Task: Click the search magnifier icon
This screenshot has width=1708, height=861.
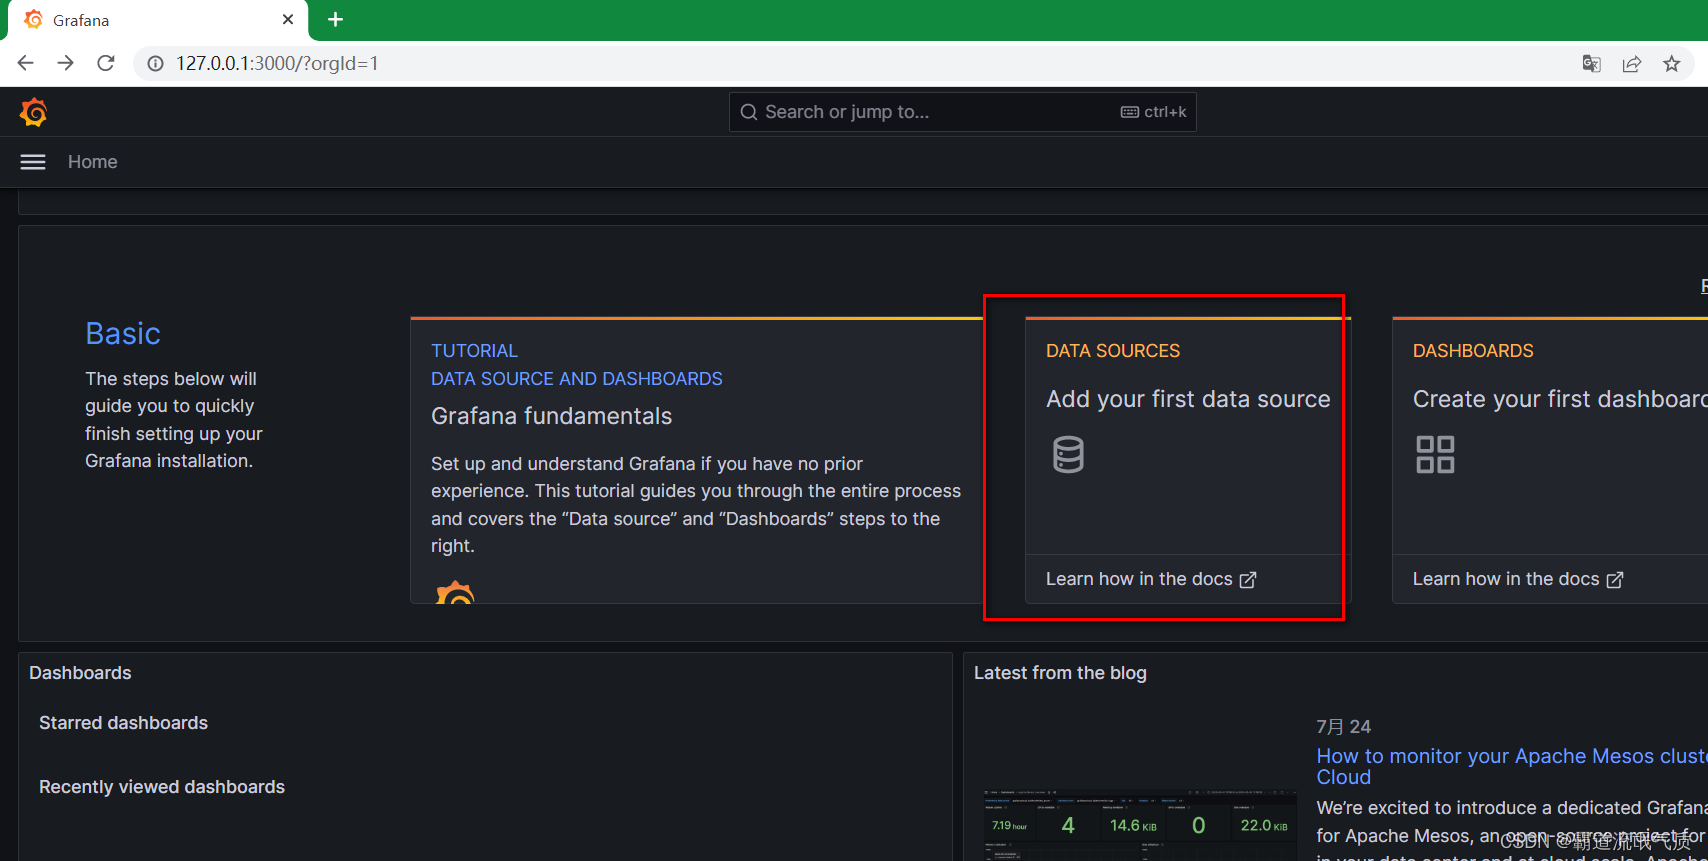Action: point(749,112)
